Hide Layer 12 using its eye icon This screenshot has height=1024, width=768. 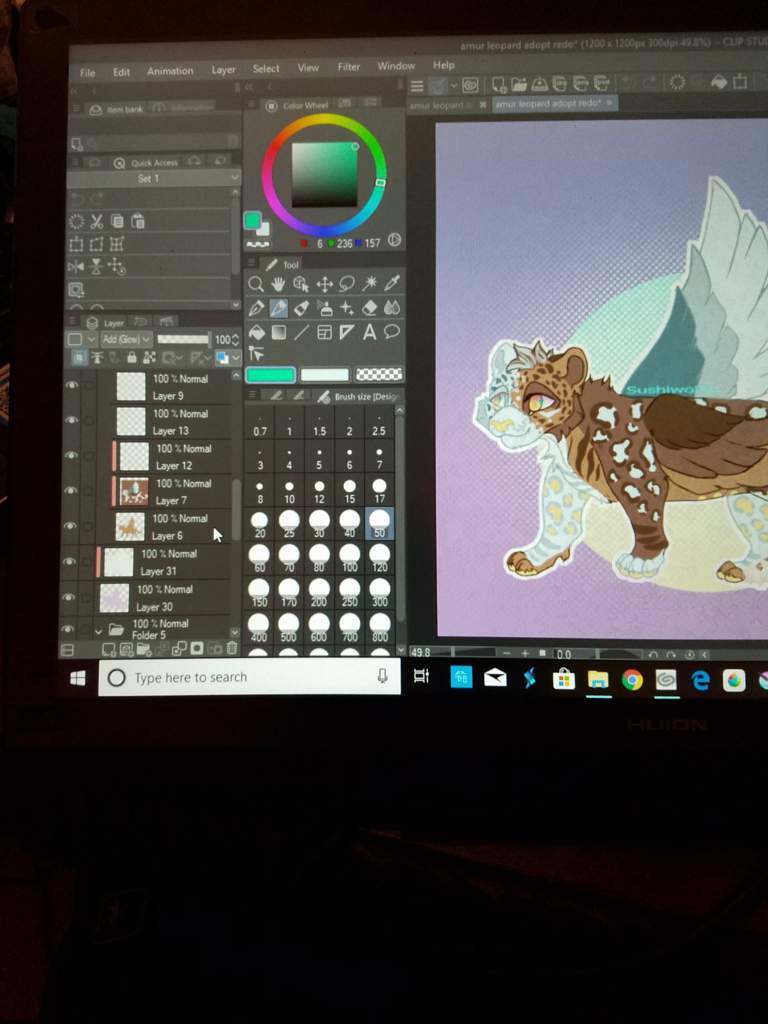[x=72, y=455]
